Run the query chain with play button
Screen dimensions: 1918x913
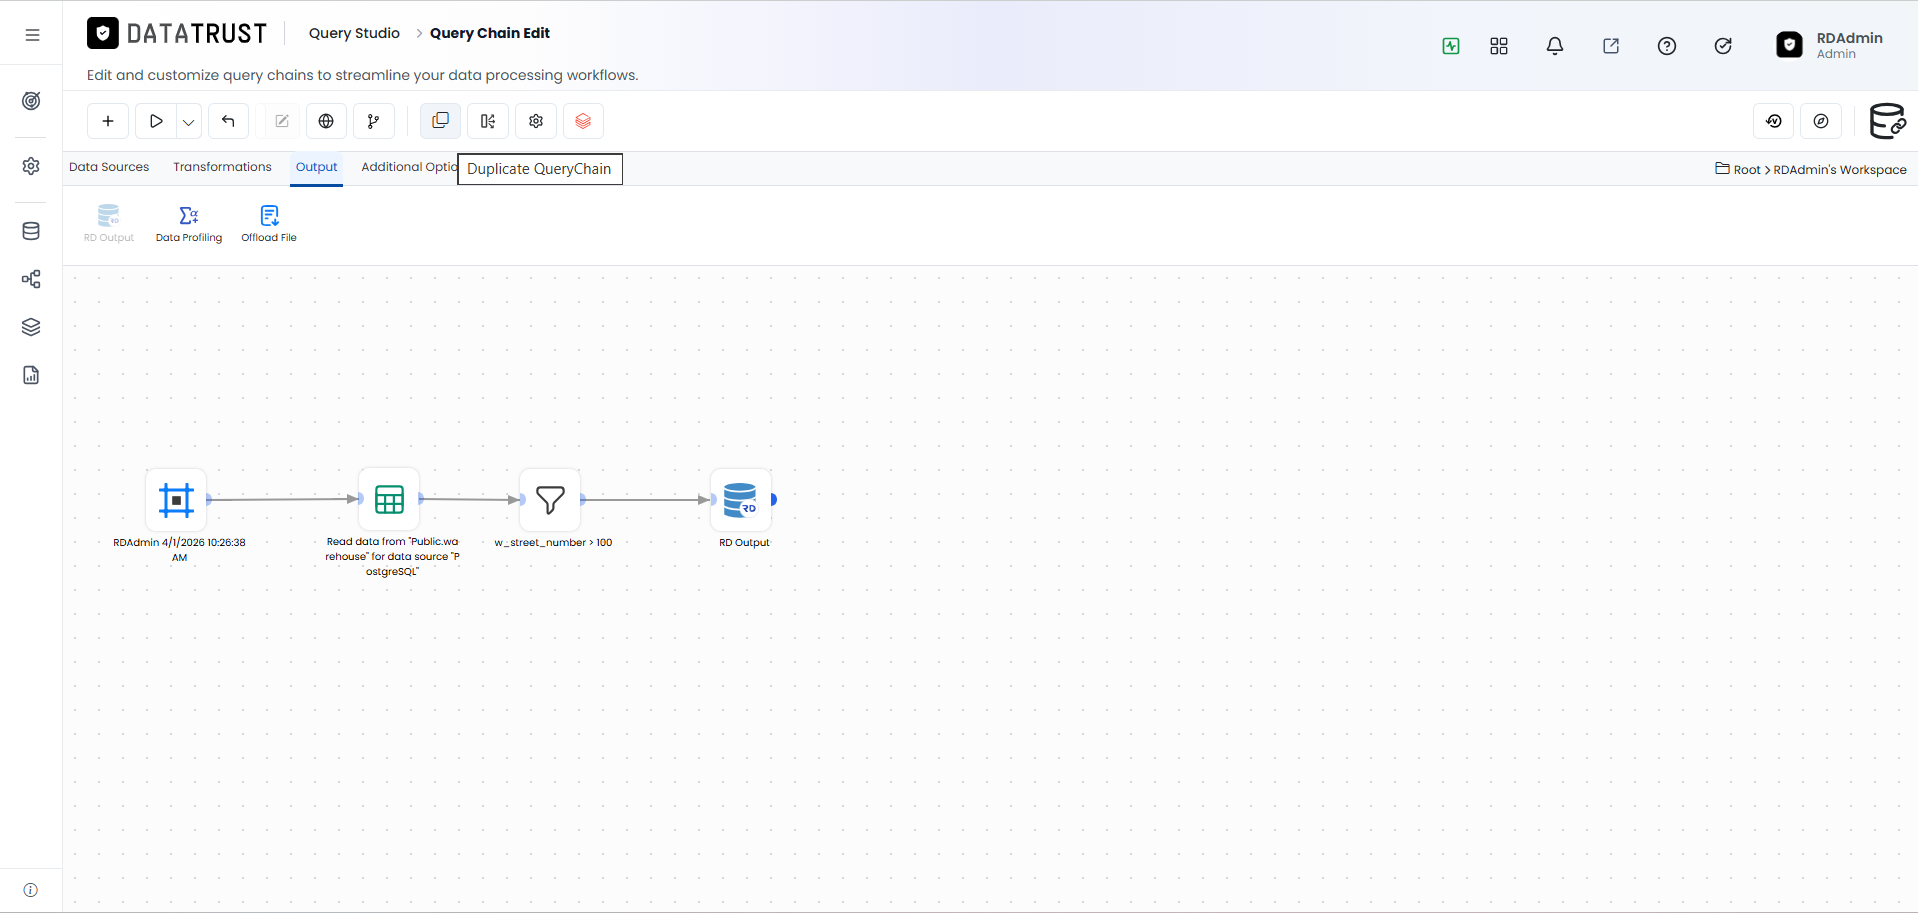(156, 121)
